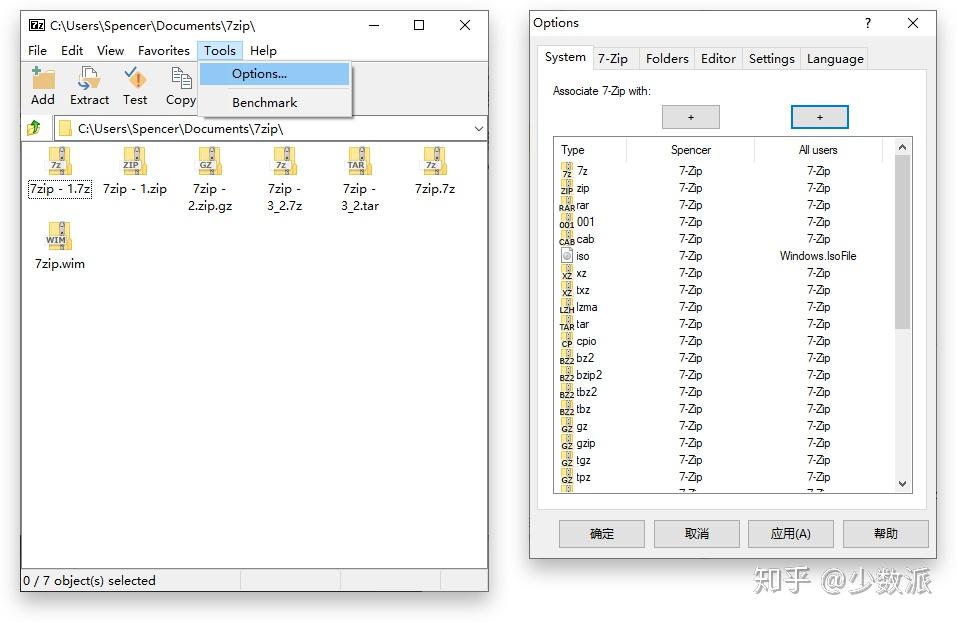Image resolution: width=957 pixels, height=622 pixels.
Task: Select the 7zip - 1.7z archive
Action: pyautogui.click(x=60, y=172)
